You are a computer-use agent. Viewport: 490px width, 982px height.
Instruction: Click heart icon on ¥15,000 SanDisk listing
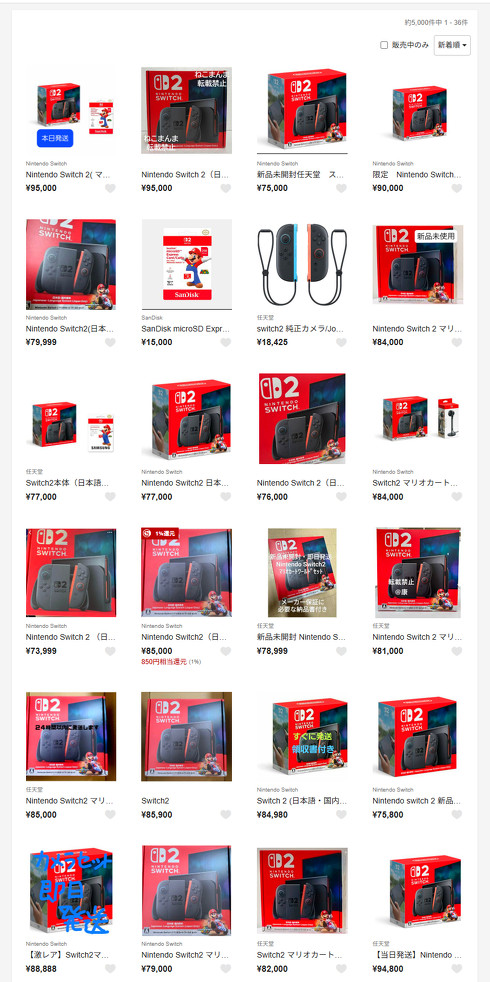(226, 342)
